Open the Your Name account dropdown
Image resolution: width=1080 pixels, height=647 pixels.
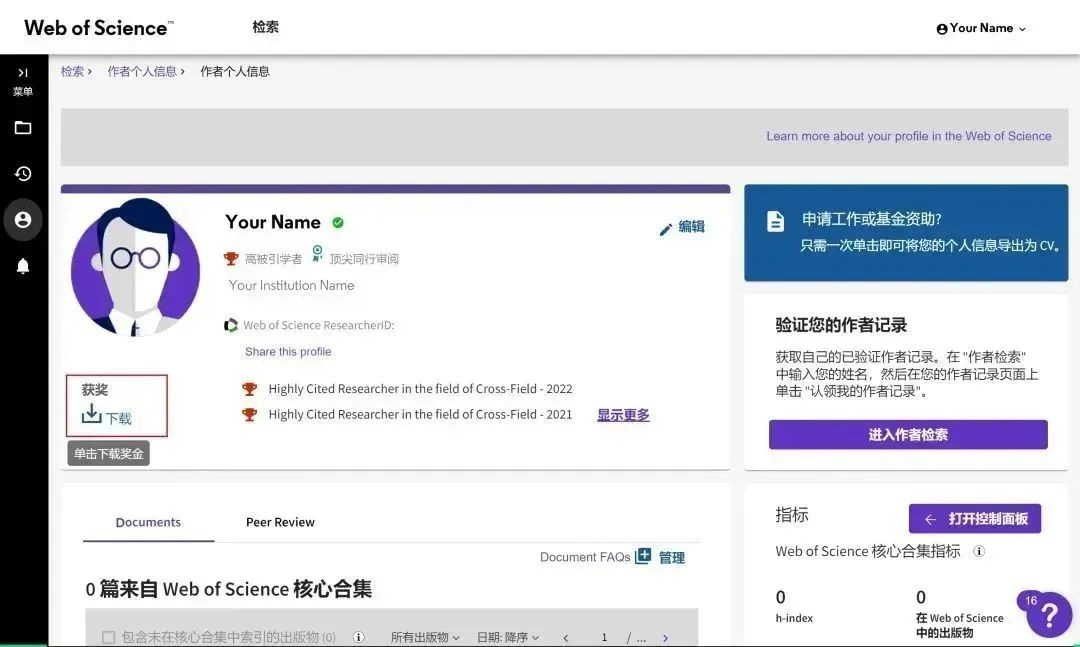(981, 28)
